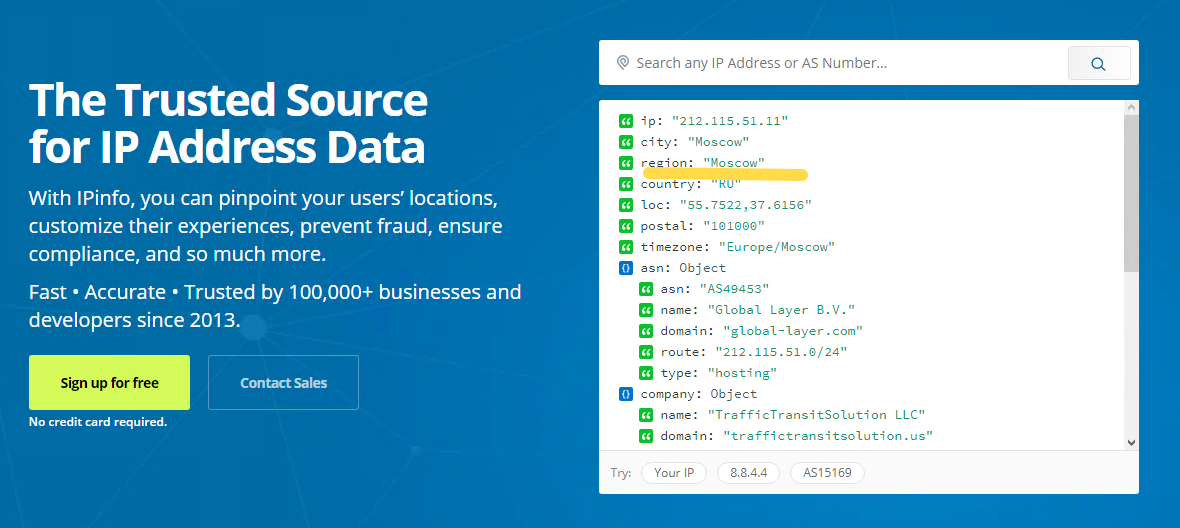Viewport: 1180px width, 528px height.
Task: Collapse the company Object node
Action: click(x=626, y=394)
